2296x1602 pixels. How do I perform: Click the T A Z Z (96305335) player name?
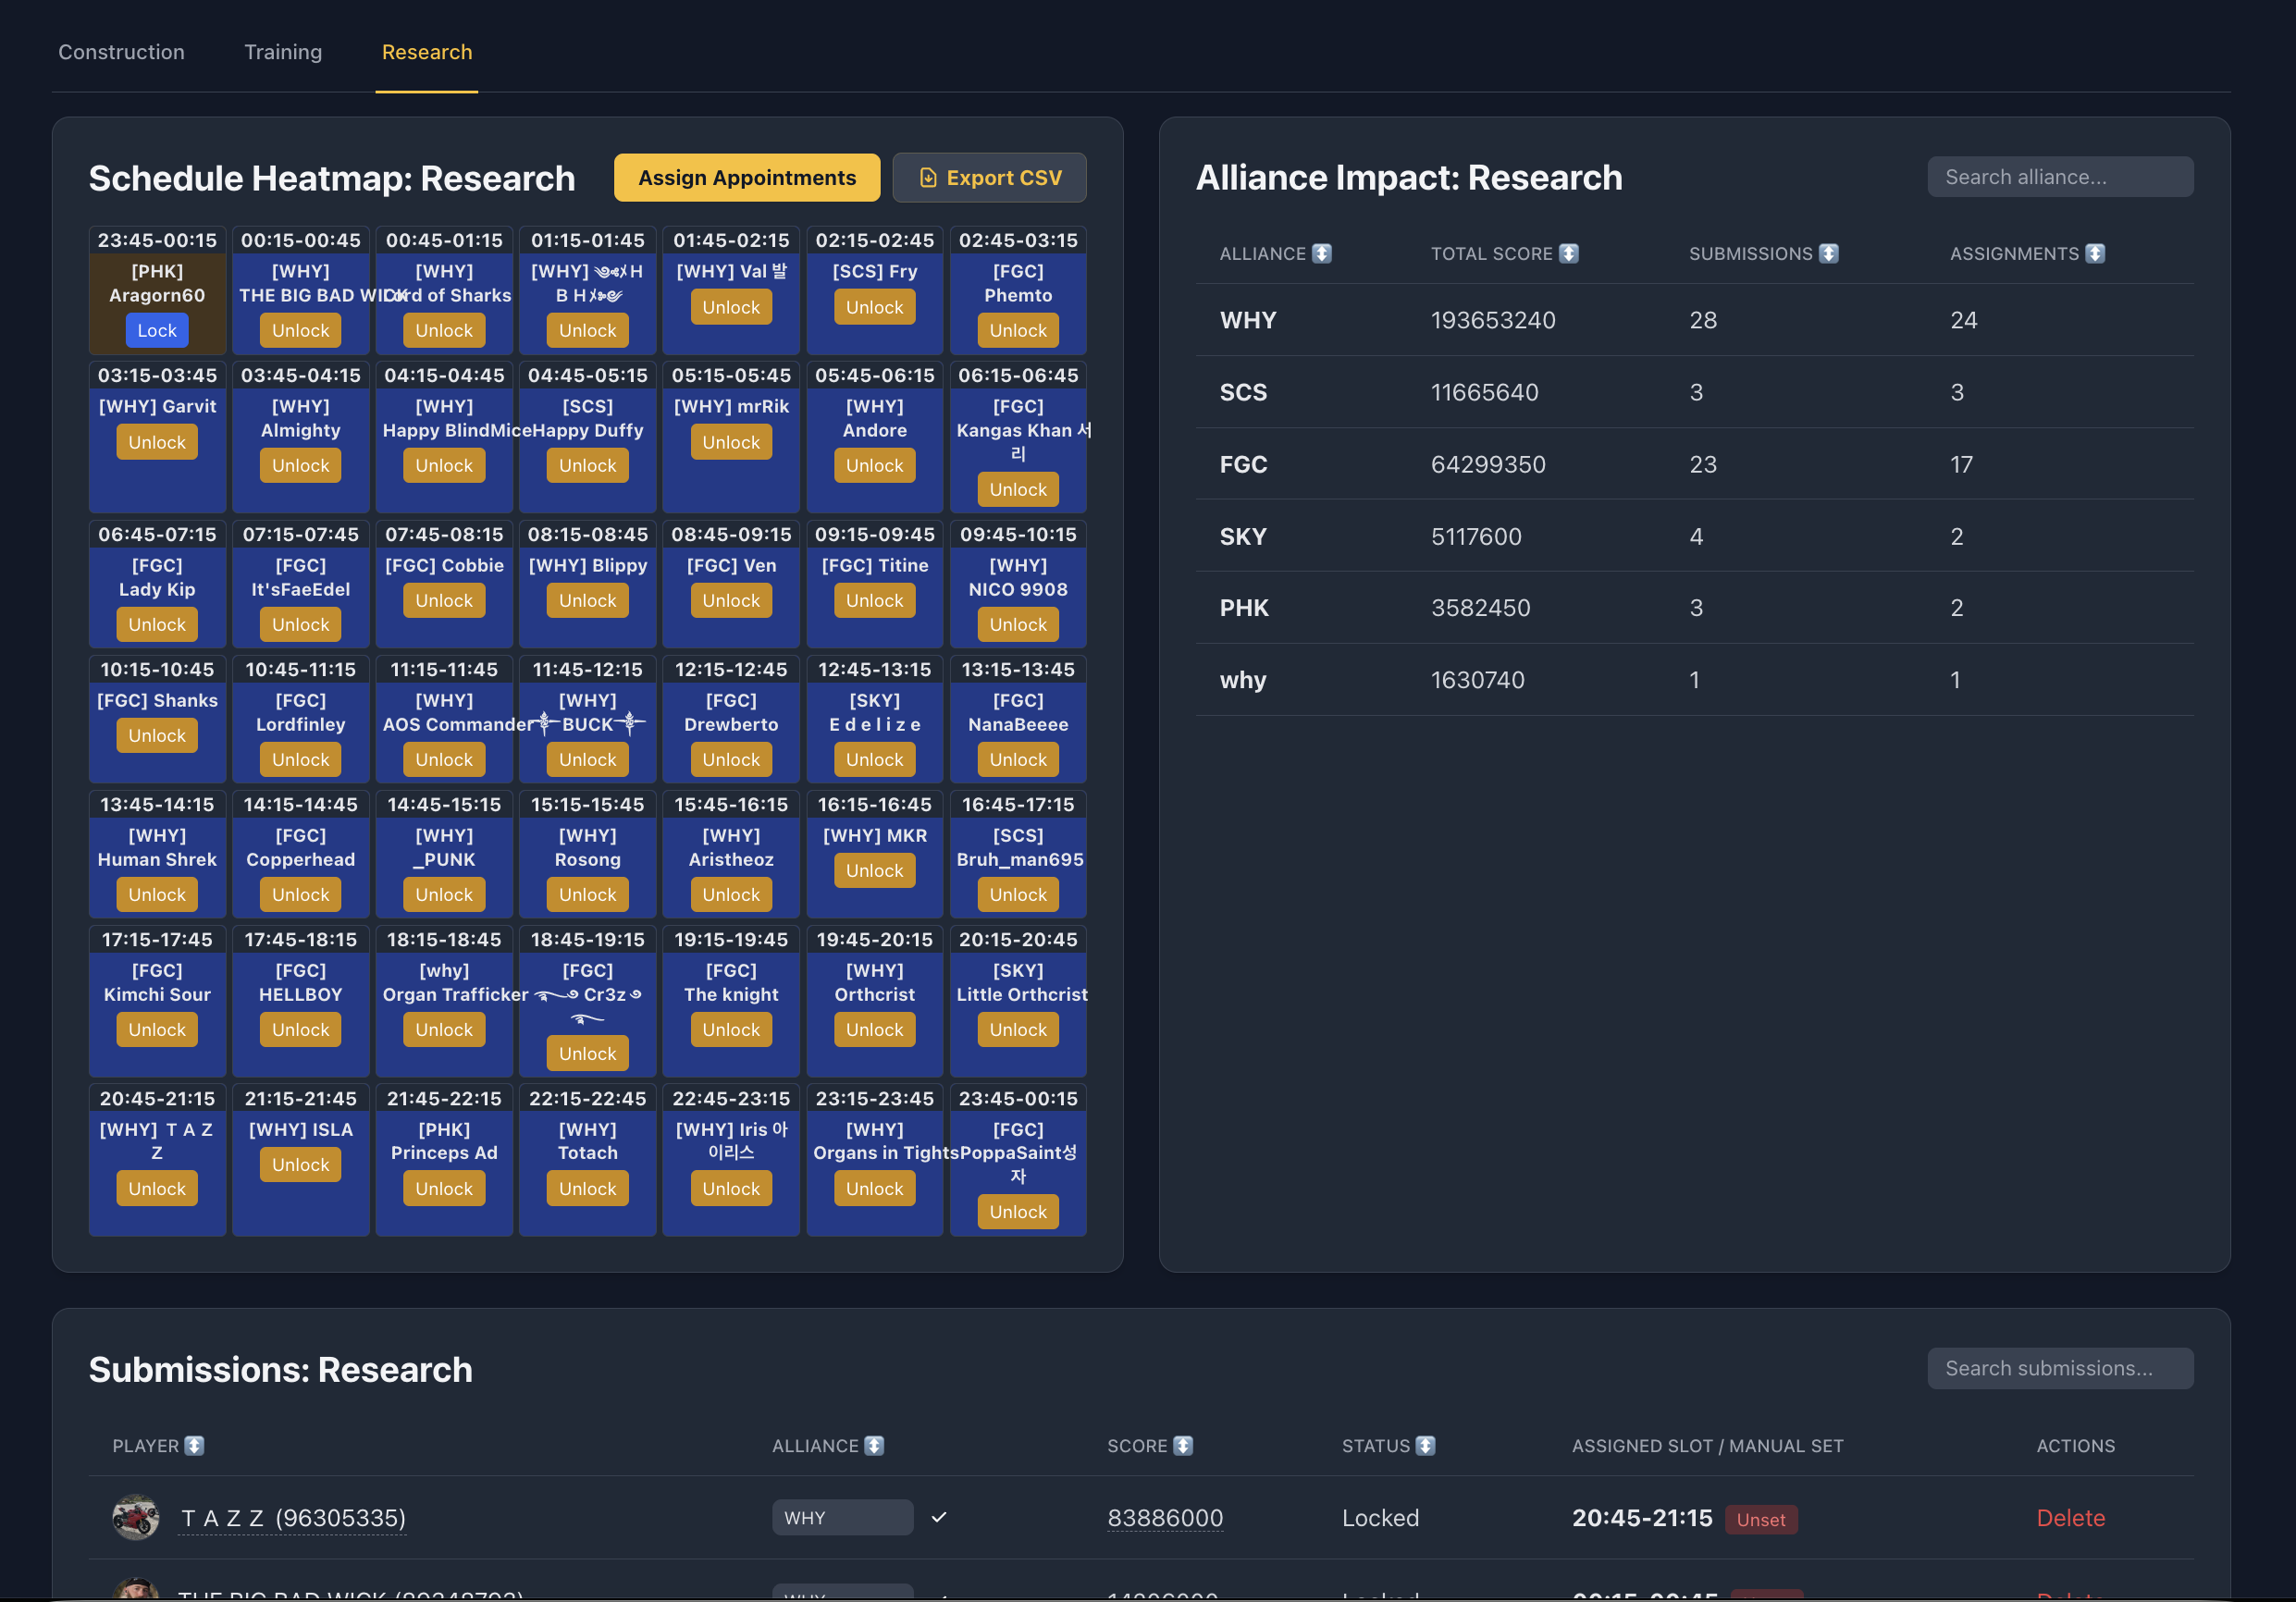(293, 1518)
